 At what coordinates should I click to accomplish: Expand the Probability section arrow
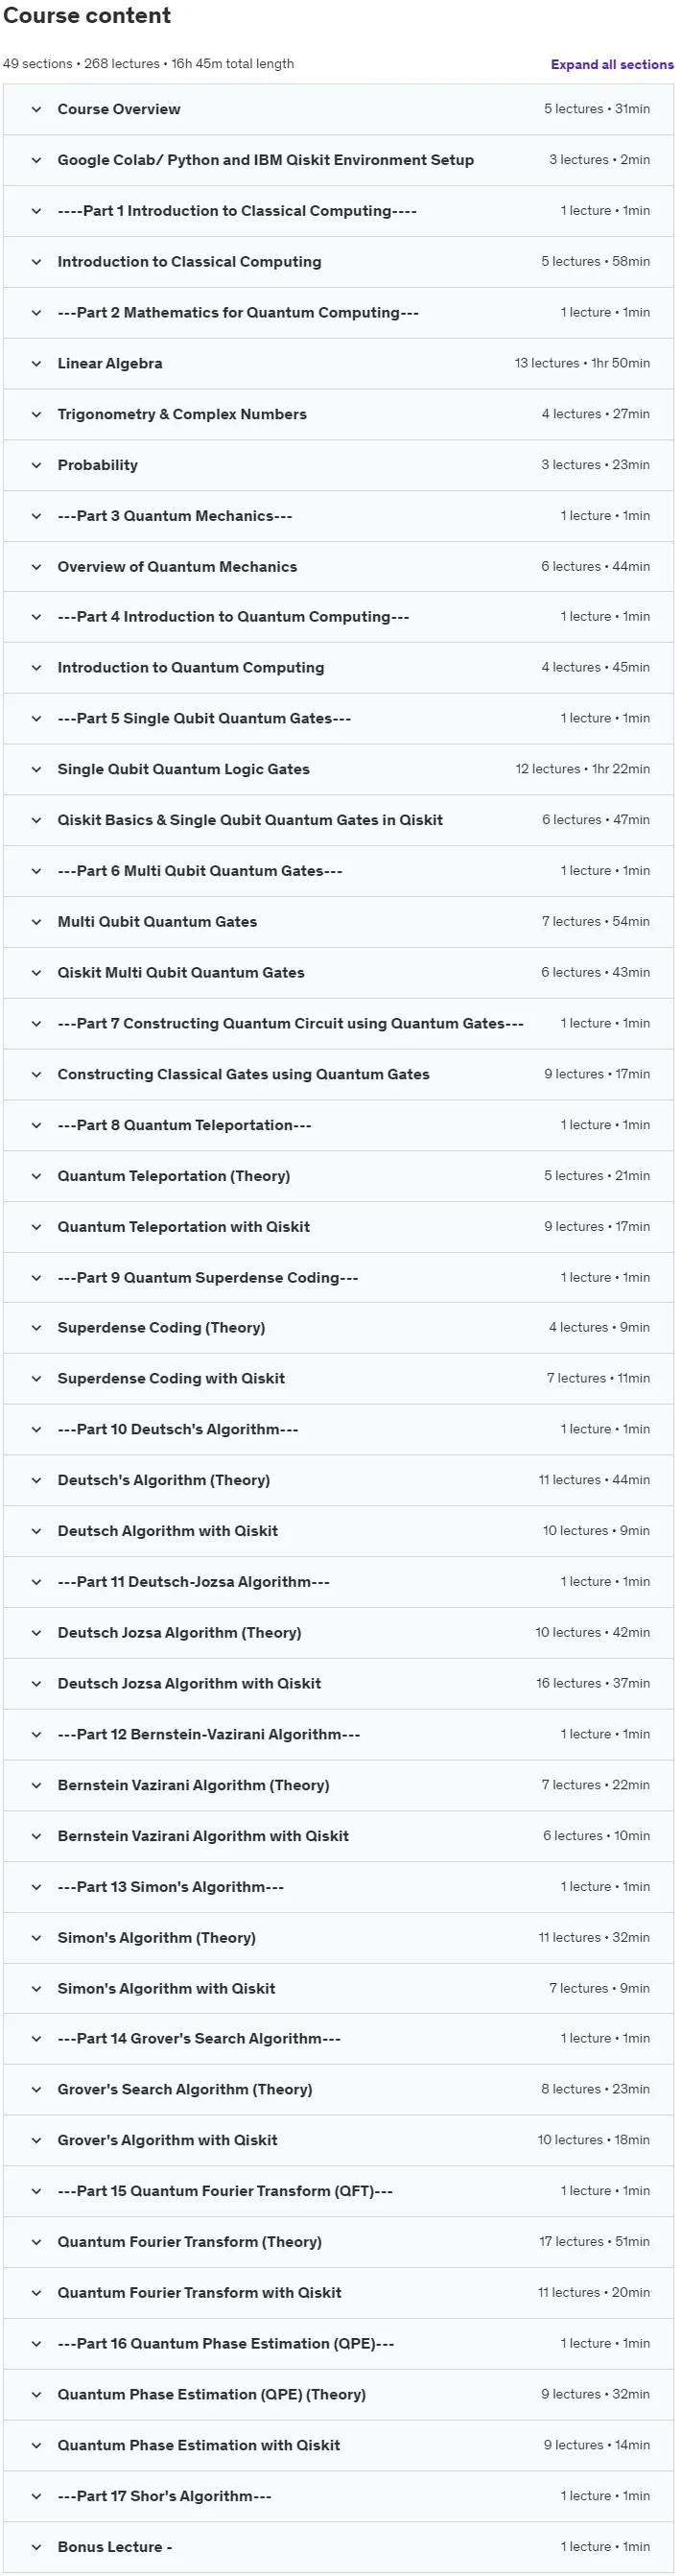coord(36,465)
